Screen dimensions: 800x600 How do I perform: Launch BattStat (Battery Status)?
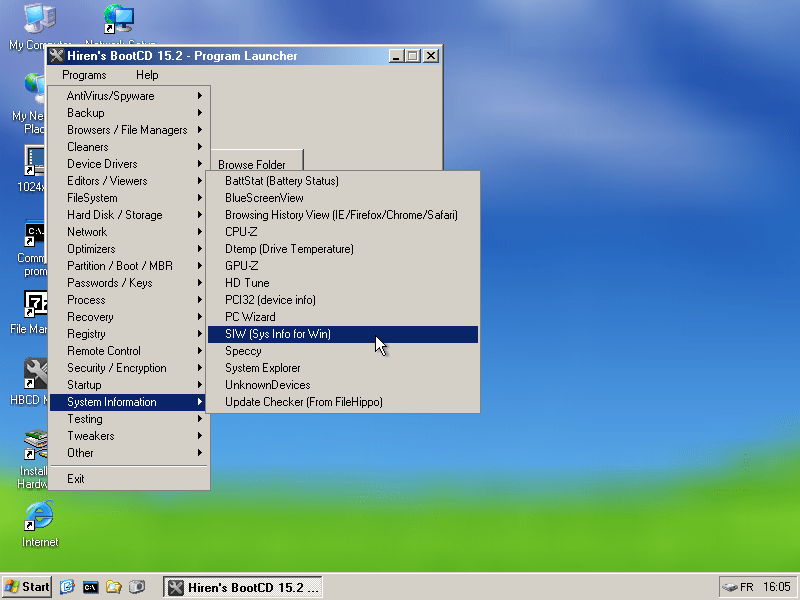coord(343,181)
